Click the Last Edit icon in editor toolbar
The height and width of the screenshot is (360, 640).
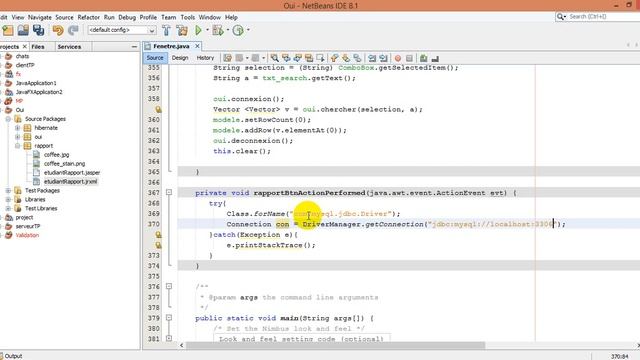228,58
